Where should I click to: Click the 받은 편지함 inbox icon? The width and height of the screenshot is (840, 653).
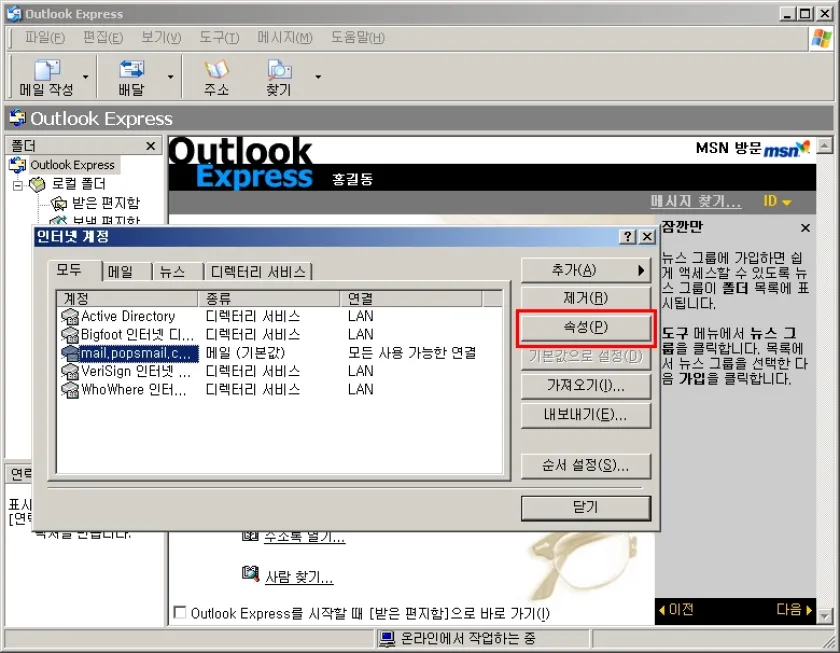(58, 204)
